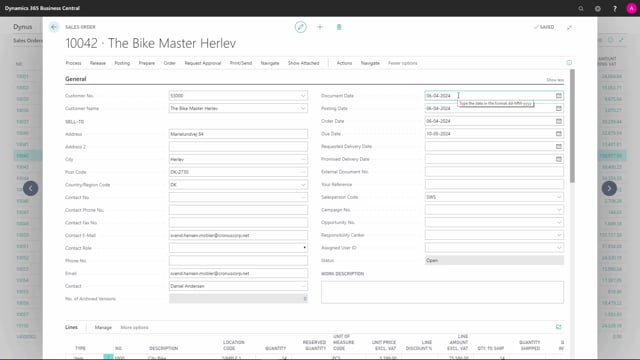
Task: Open the Posting menu
Action: tap(122, 63)
